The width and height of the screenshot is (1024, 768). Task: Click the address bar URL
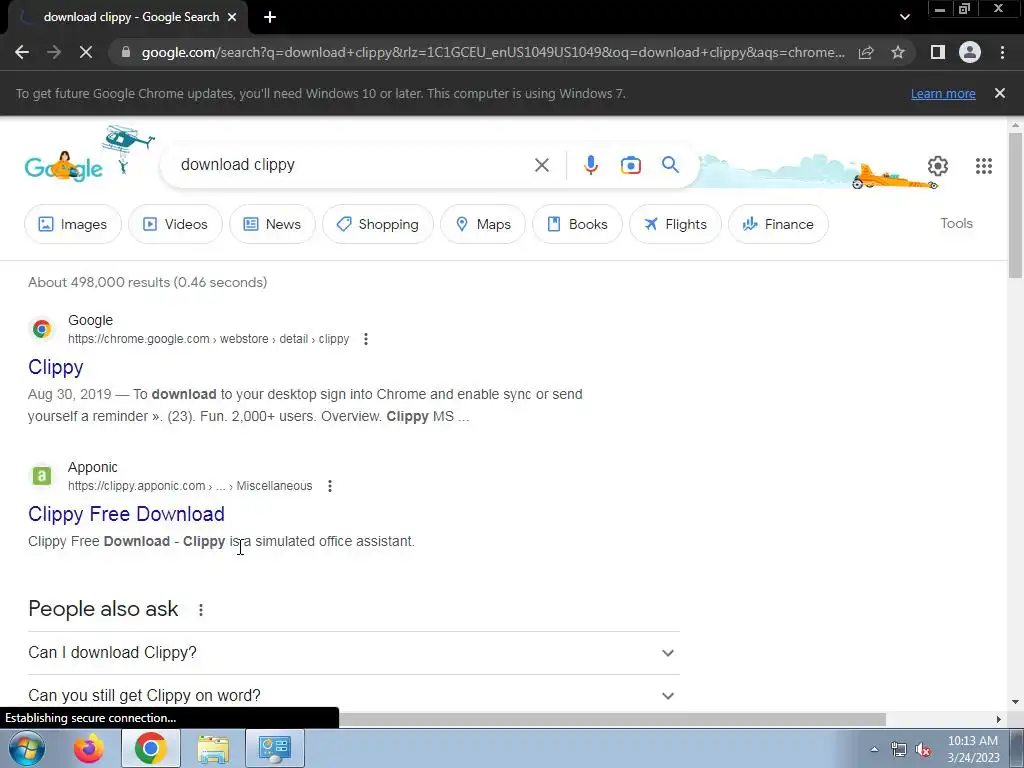coord(493,52)
